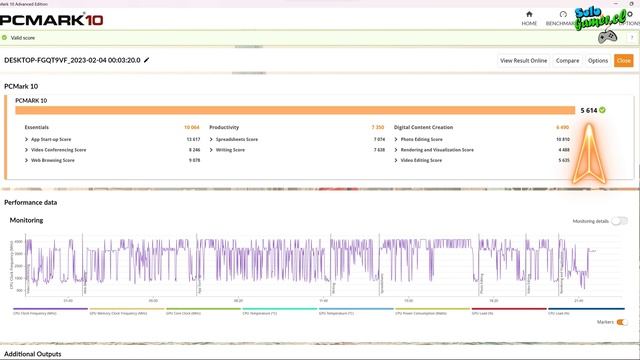Click the PCMARK 10 logo
The image size is (640, 360).
click(51, 20)
